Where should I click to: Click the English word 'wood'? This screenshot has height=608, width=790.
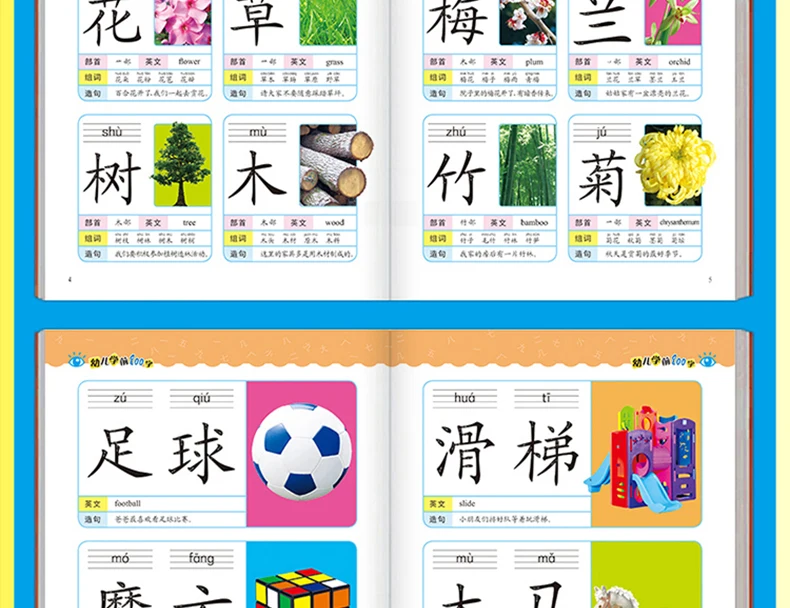coord(335,223)
